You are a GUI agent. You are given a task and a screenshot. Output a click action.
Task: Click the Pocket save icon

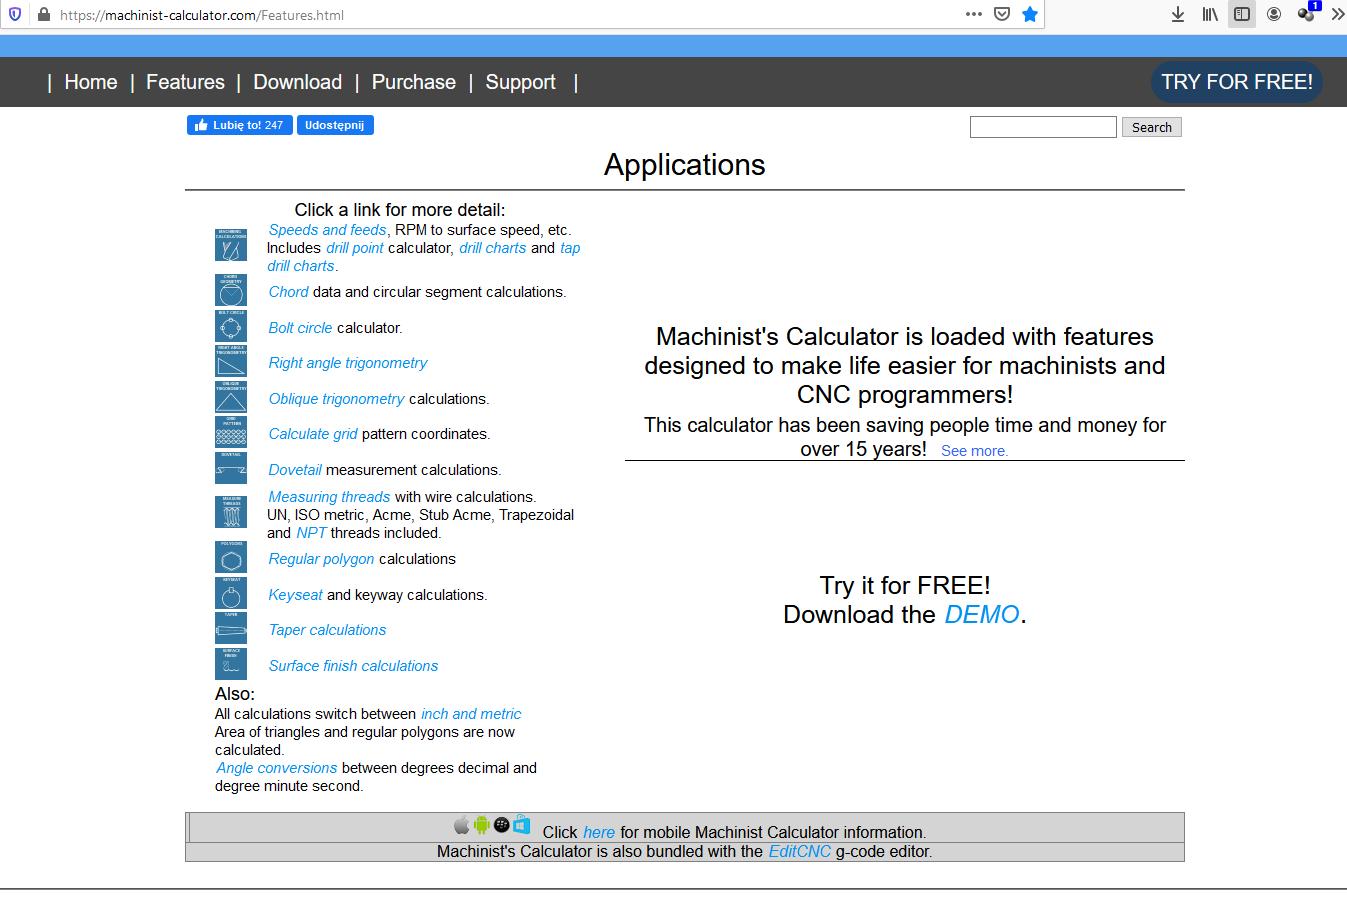[x=1002, y=14]
